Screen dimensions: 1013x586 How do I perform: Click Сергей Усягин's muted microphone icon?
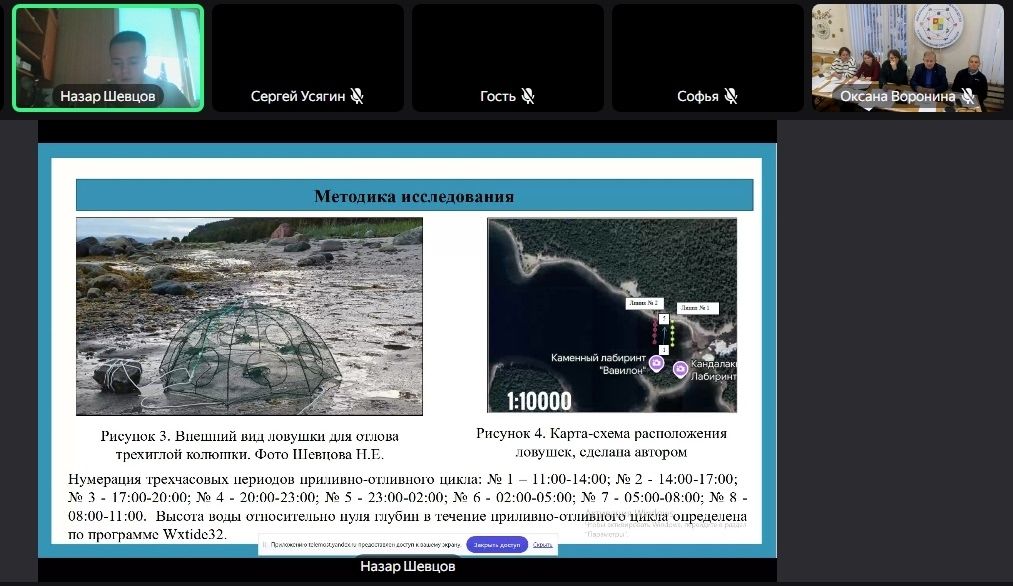(357, 97)
